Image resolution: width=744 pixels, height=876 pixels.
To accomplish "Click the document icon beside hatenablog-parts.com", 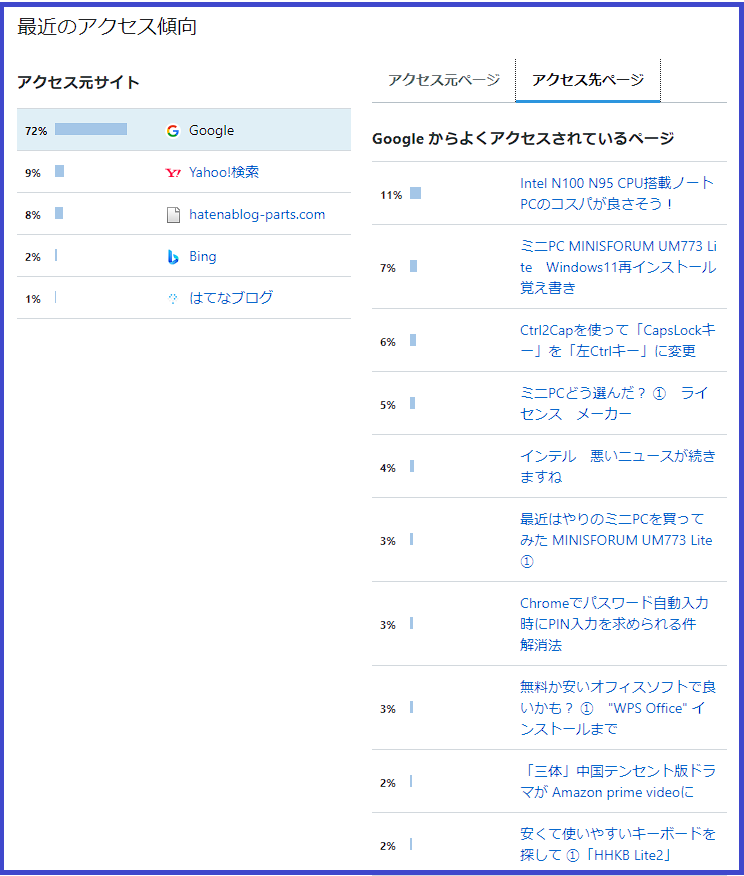I will [173, 215].
